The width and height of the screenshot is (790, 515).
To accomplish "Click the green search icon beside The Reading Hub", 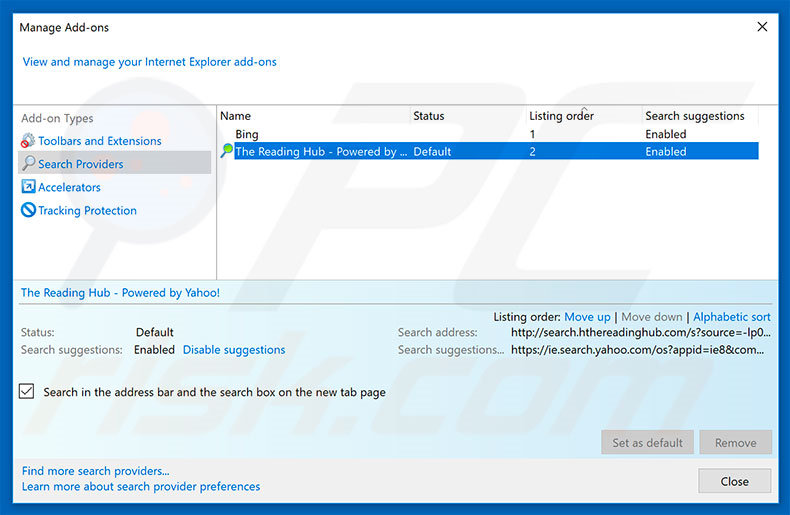I will click(227, 152).
